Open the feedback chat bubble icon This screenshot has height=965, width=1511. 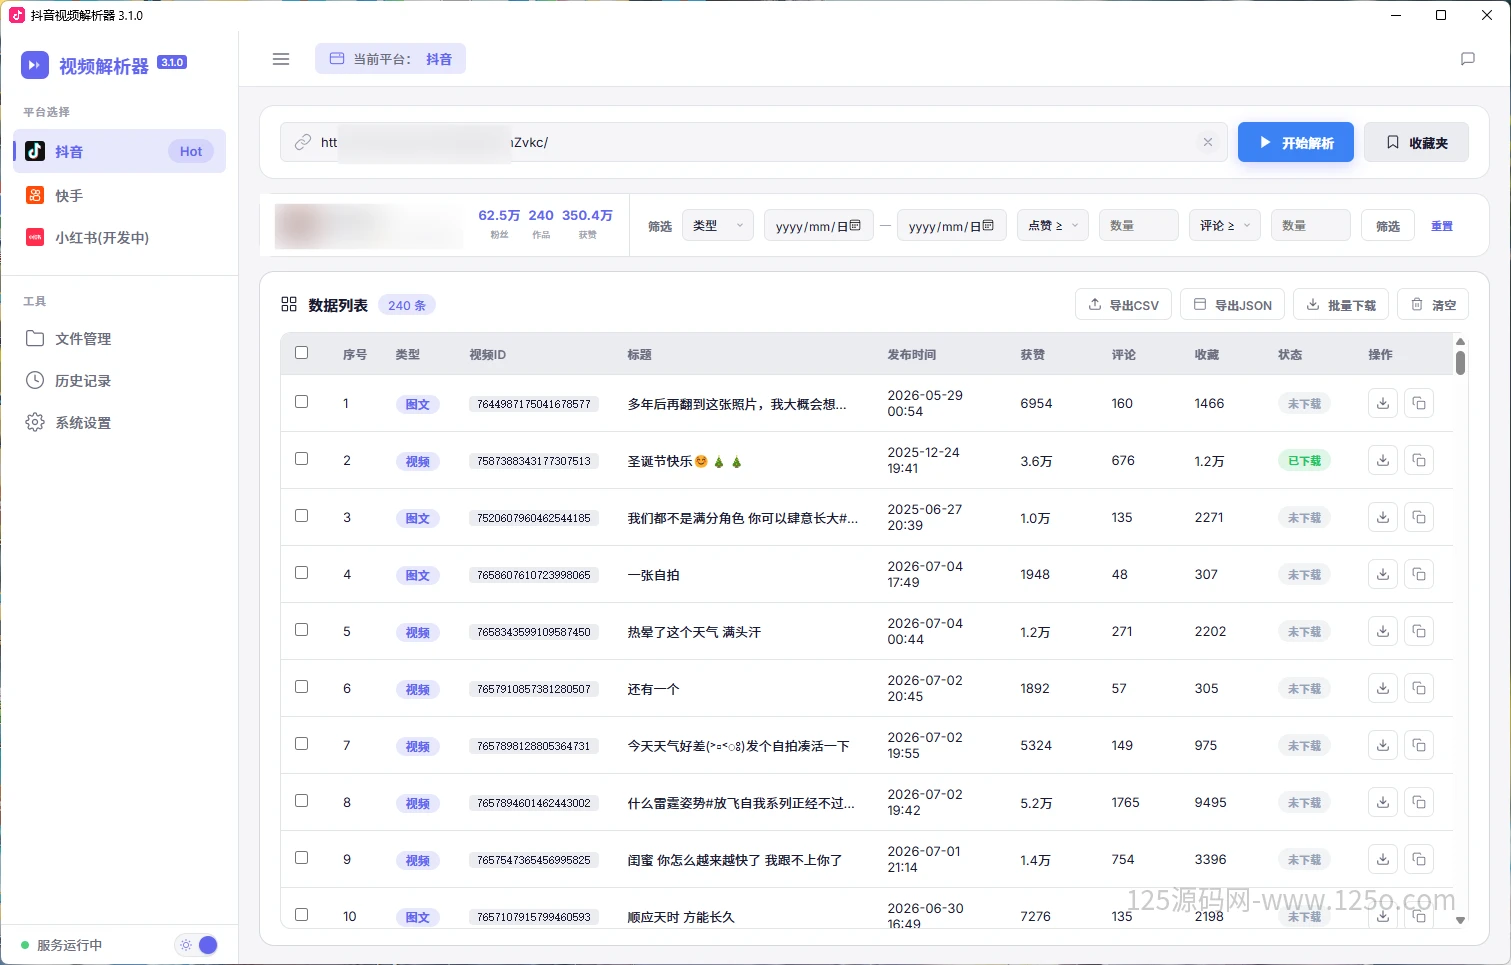click(1468, 59)
